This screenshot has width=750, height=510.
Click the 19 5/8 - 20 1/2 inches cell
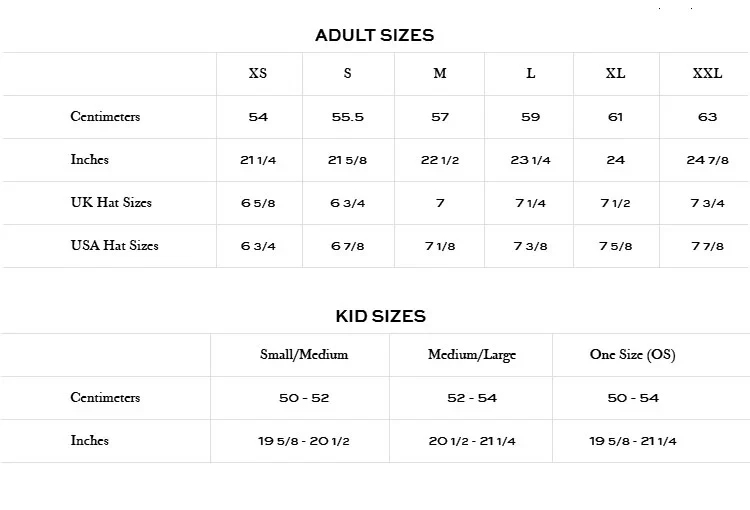(304, 441)
